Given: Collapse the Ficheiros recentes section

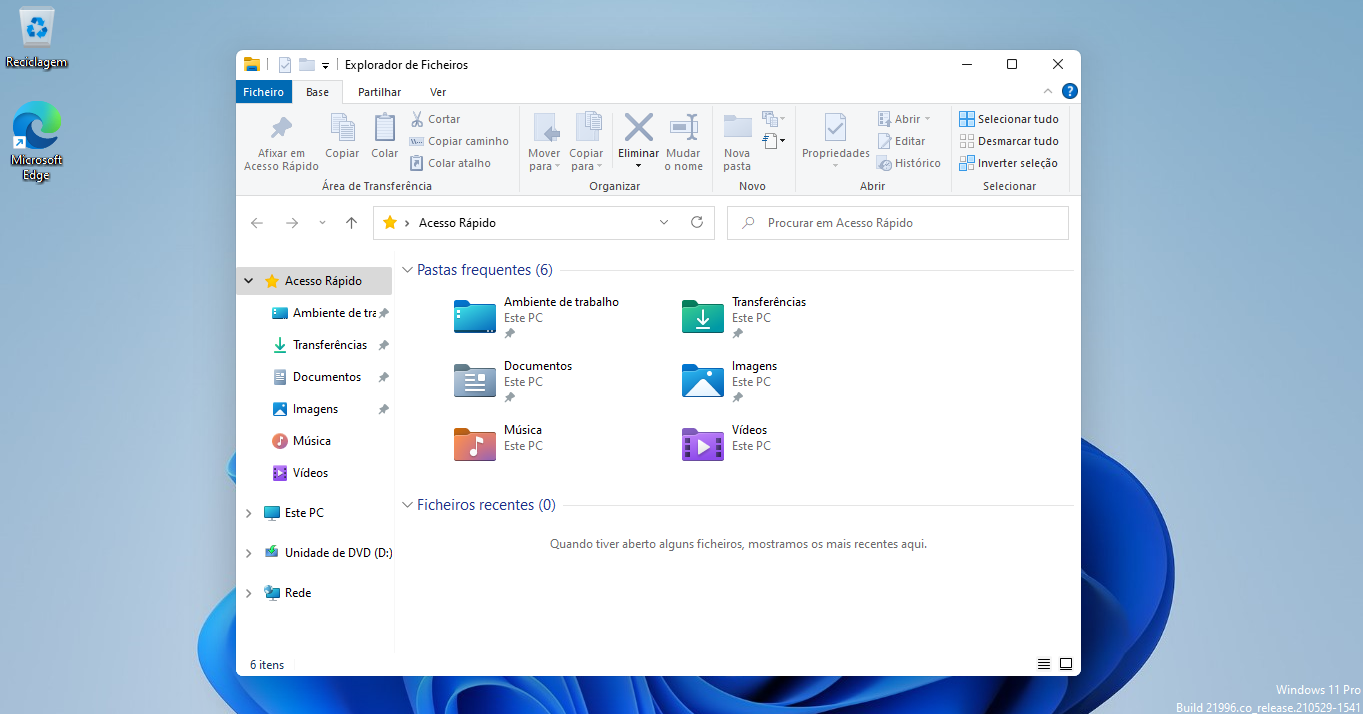Looking at the screenshot, I should point(407,505).
